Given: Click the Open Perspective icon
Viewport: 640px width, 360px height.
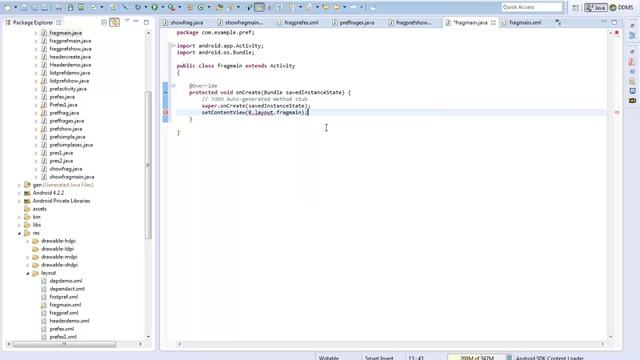Looking at the screenshot, I should click(575, 7).
